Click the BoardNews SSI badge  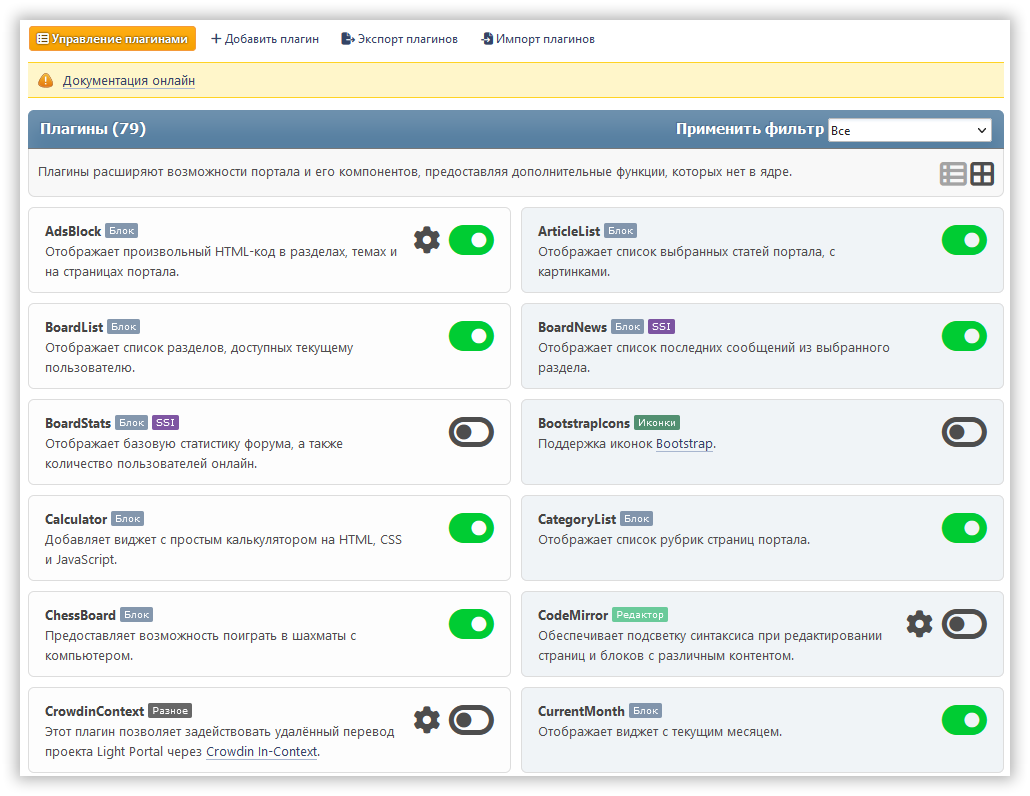coord(661,327)
